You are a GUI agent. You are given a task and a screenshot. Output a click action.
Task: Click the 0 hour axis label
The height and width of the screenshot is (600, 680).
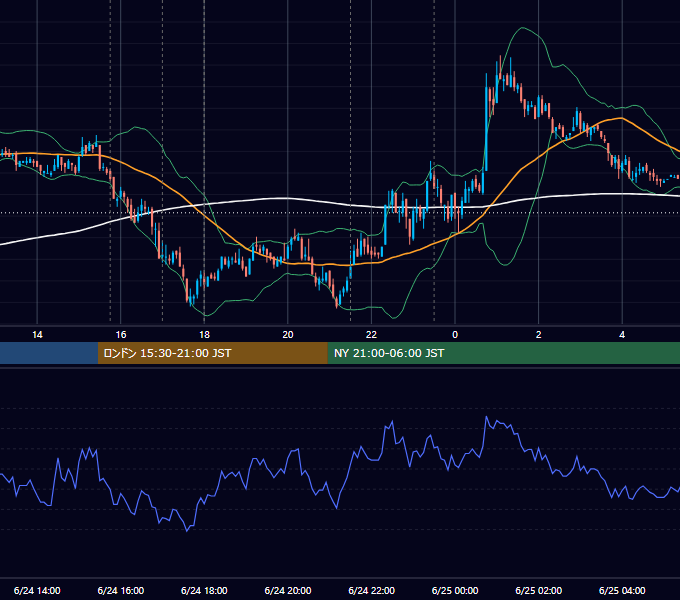pos(455,335)
